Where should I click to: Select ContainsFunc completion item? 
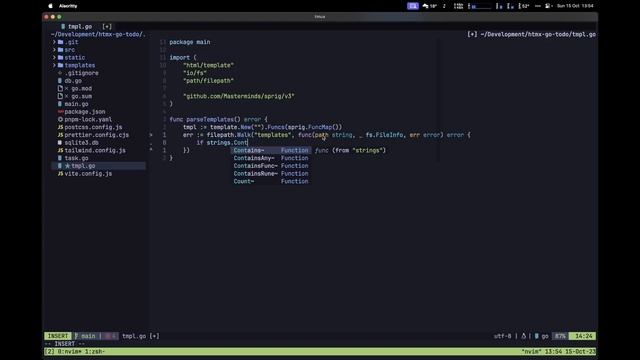pyautogui.click(x=271, y=166)
